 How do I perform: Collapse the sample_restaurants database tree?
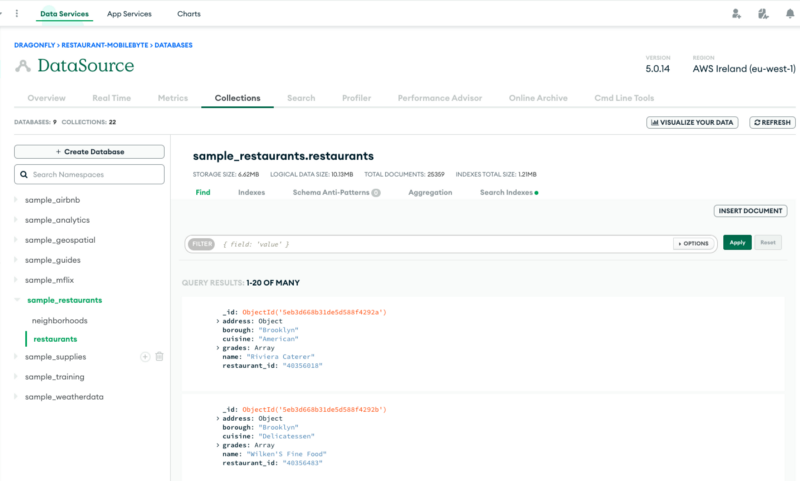[x=15, y=300]
